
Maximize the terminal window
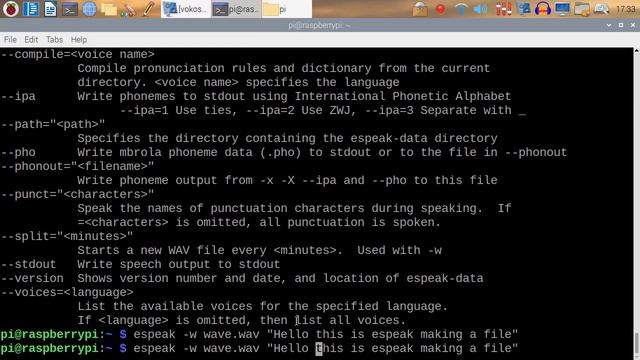point(621,25)
